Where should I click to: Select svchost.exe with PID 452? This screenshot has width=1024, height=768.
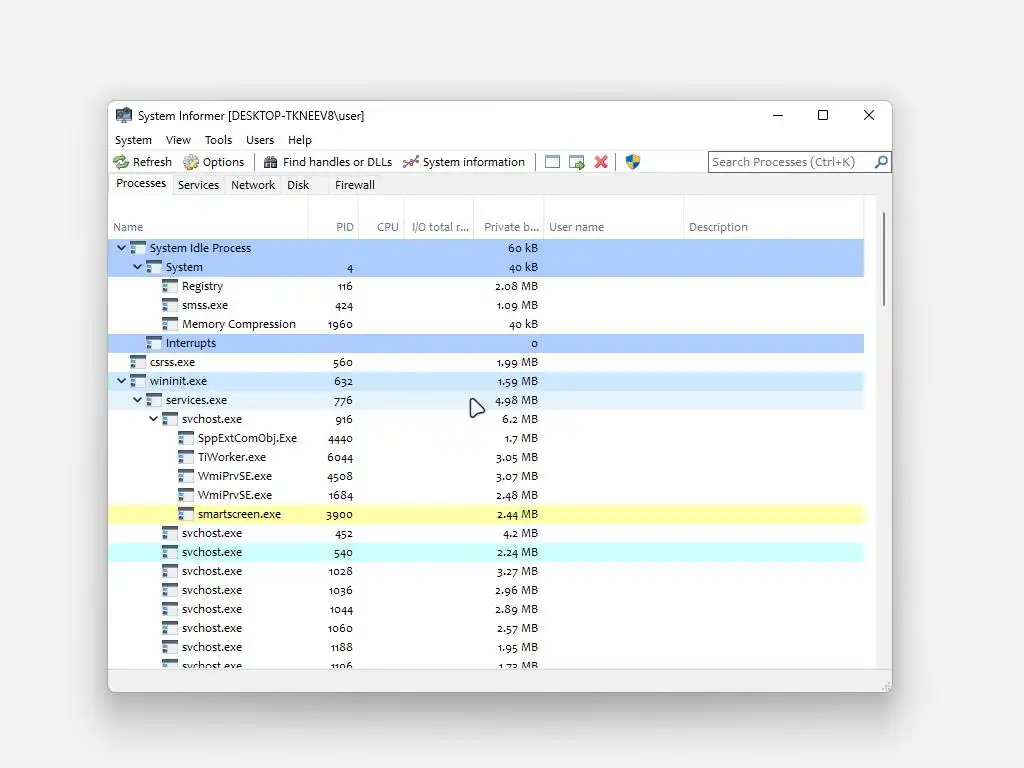(486, 533)
